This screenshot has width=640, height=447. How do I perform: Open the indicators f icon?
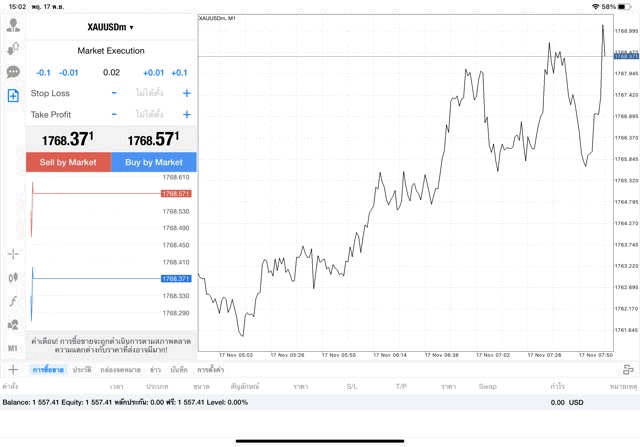point(13,301)
